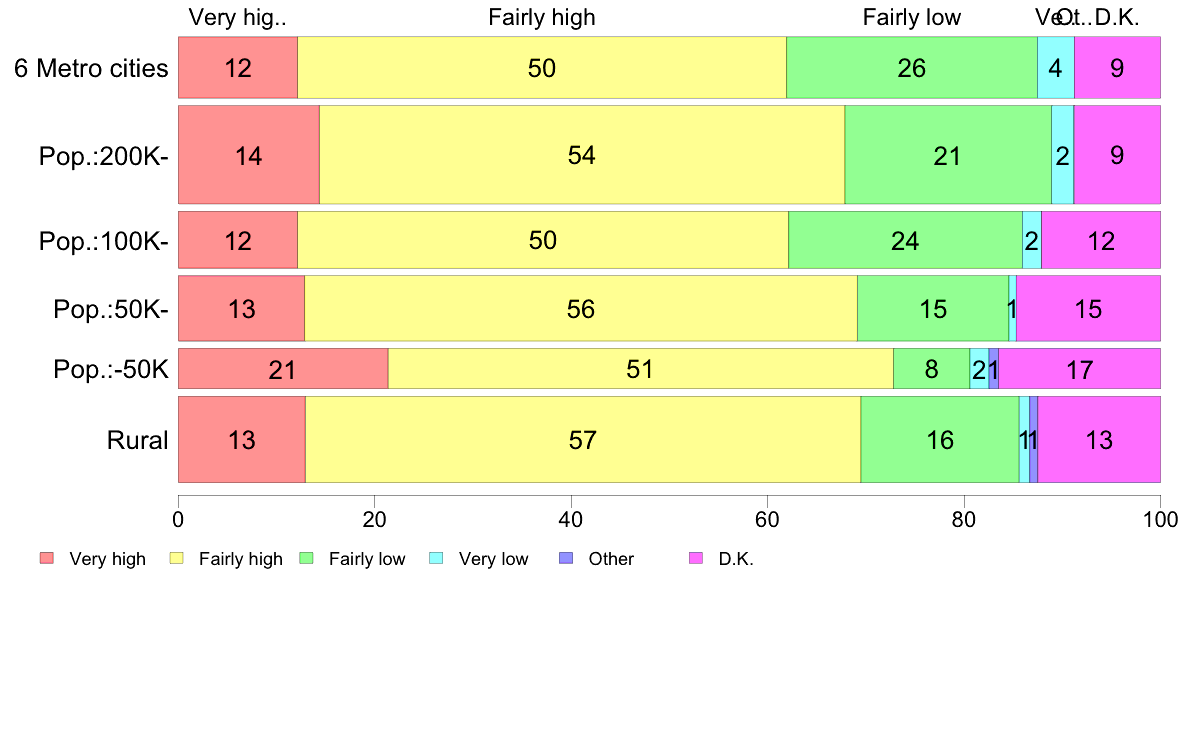Click the Fairly low green legend swatch
The image size is (1188, 736).
[x=307, y=559]
